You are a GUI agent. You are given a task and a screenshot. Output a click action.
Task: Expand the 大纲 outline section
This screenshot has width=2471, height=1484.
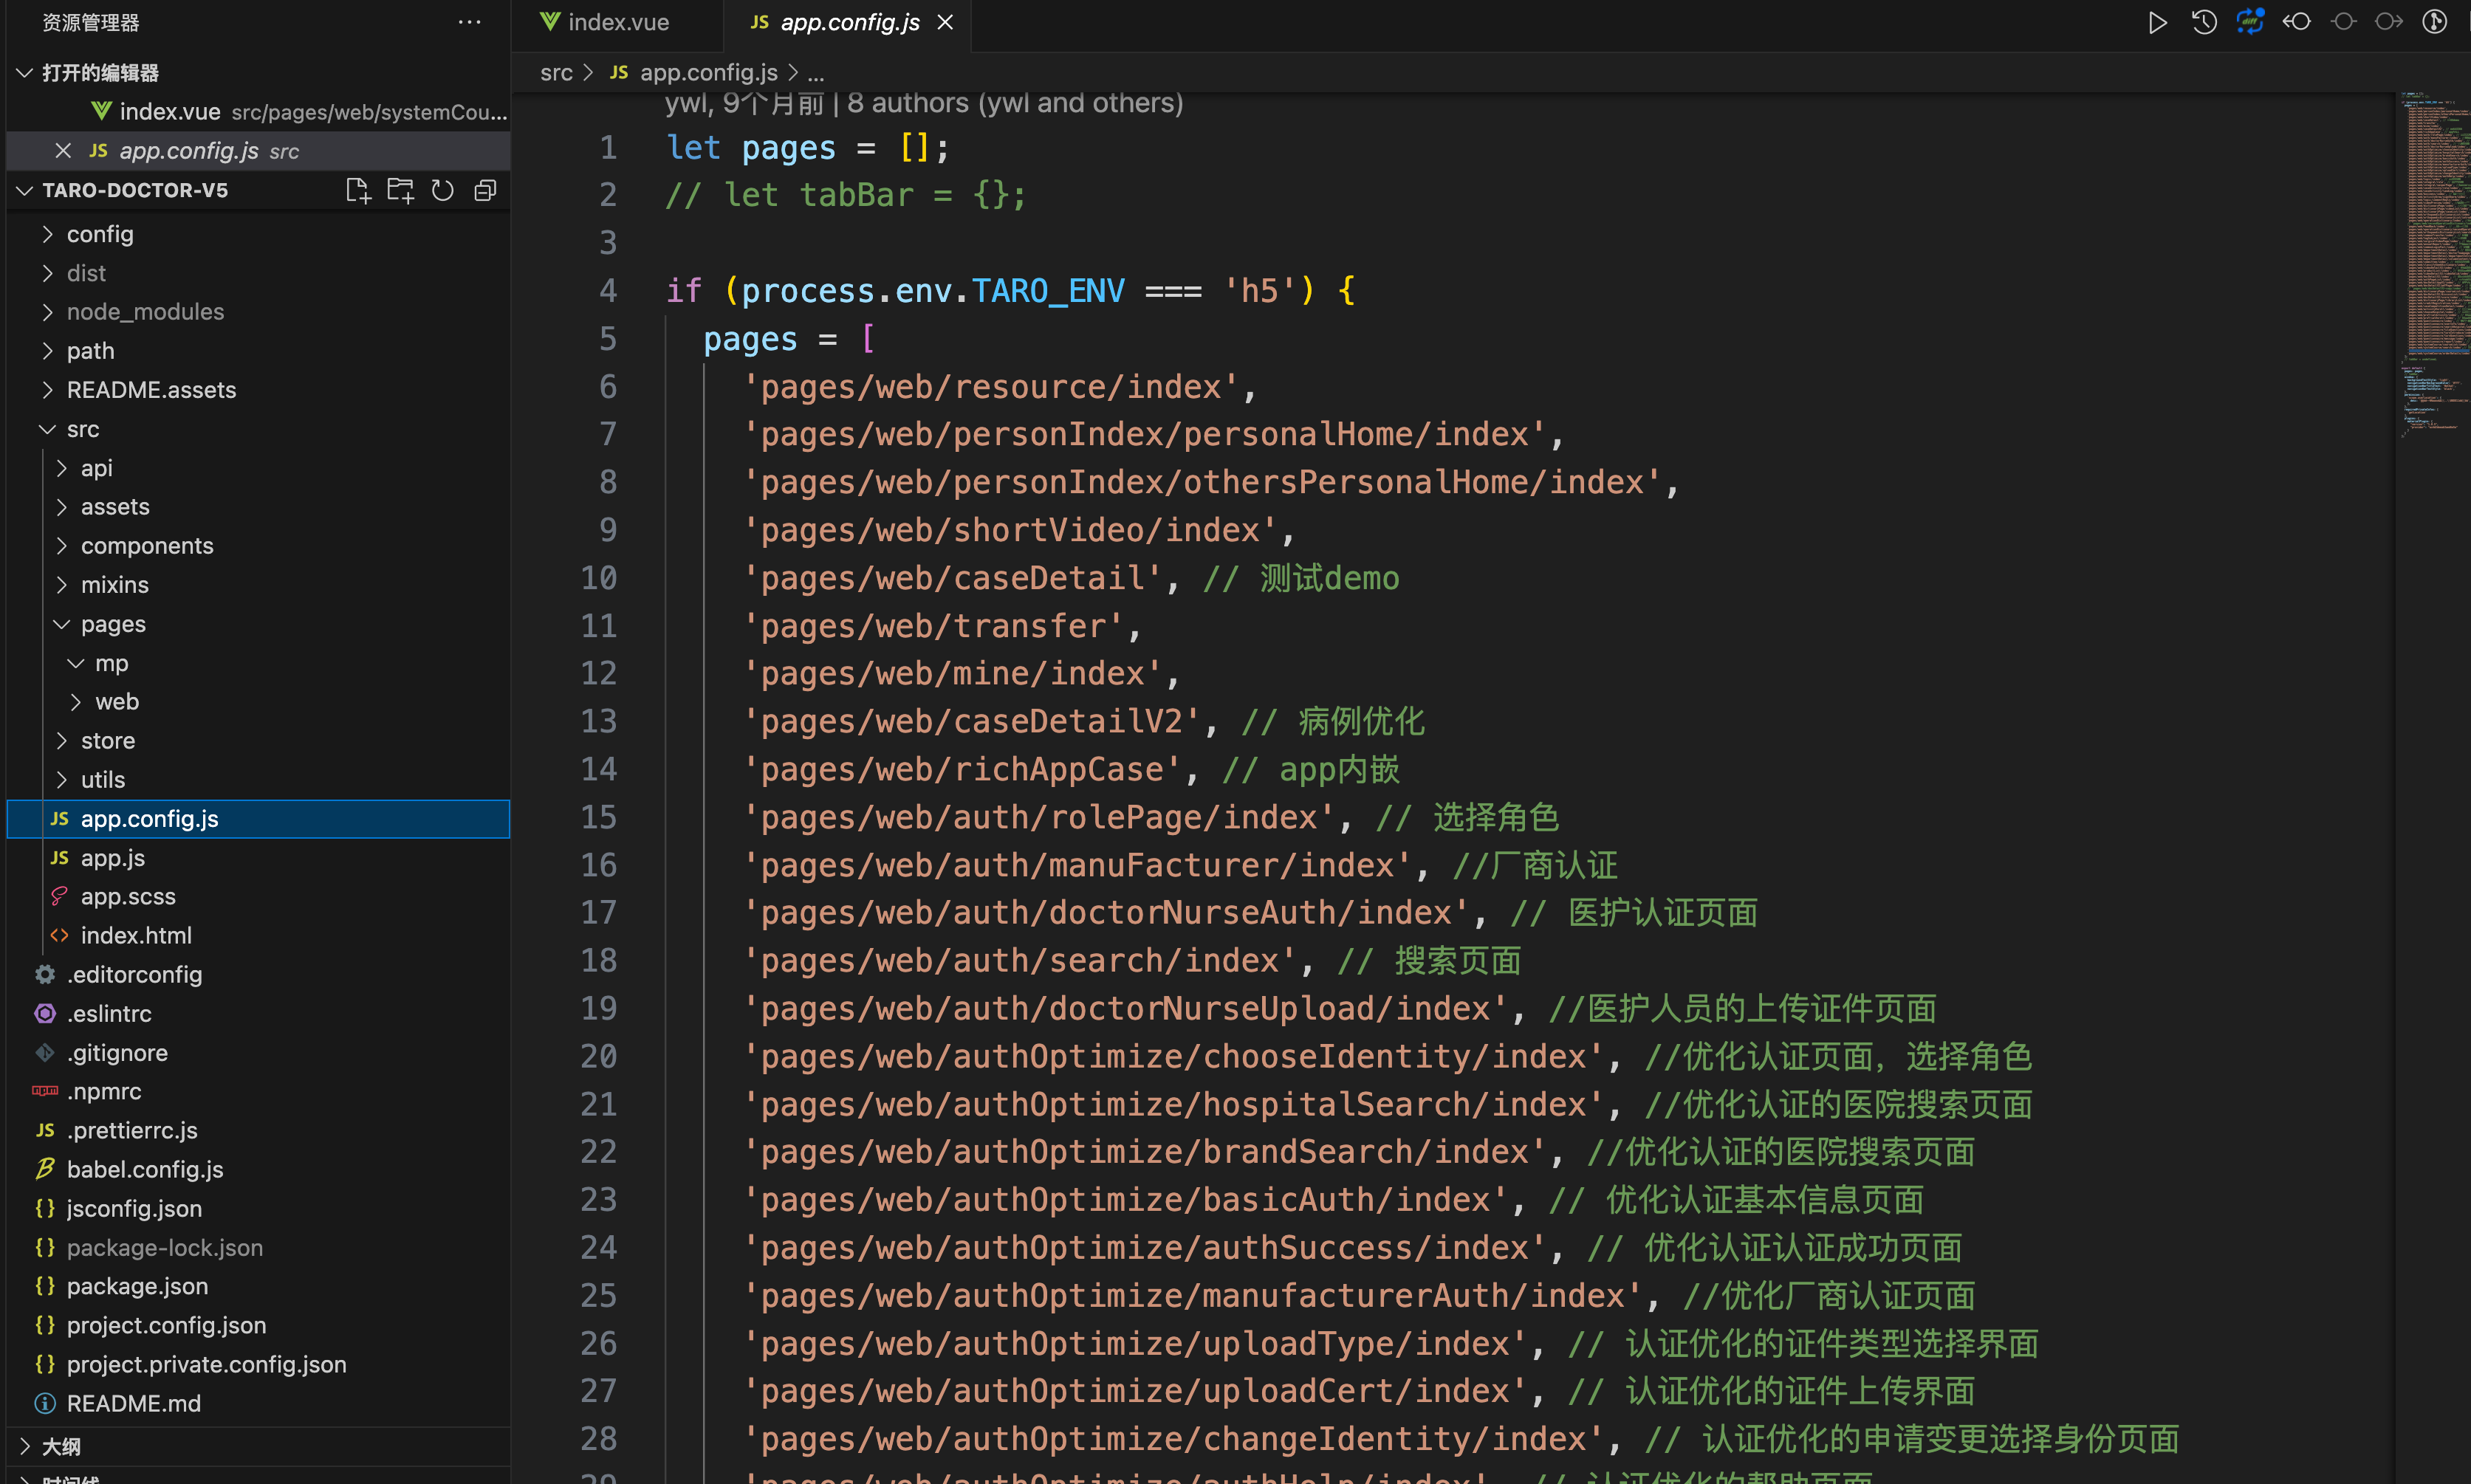[x=258, y=1446]
